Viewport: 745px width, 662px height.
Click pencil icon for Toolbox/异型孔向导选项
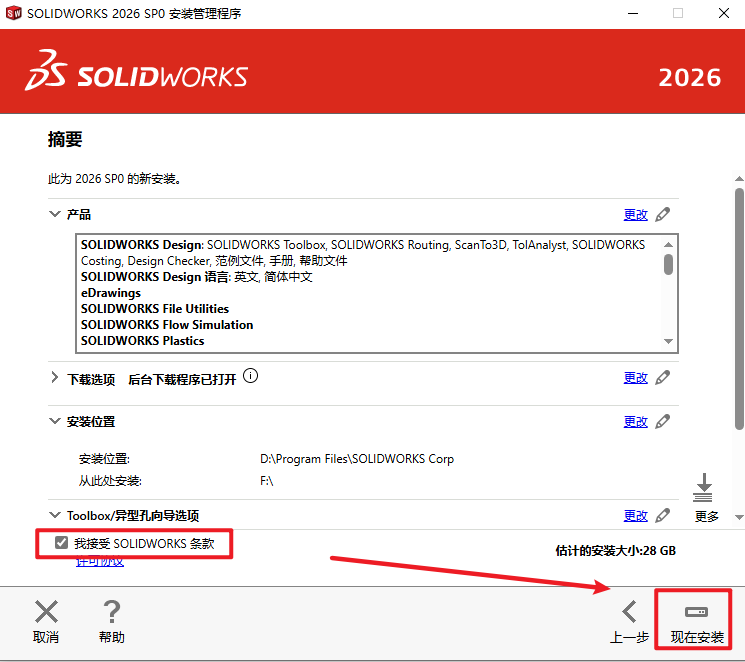pyautogui.click(x=663, y=515)
